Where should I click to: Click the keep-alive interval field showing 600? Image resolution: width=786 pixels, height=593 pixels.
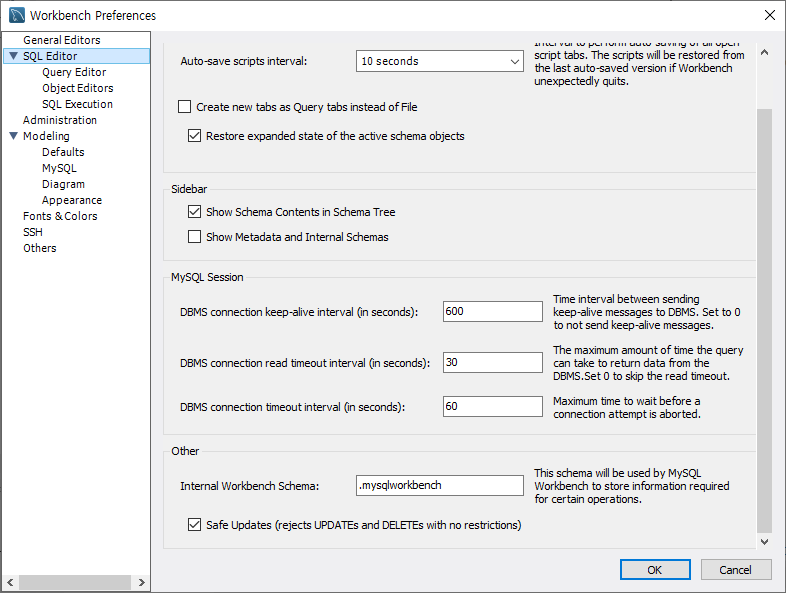(x=493, y=311)
